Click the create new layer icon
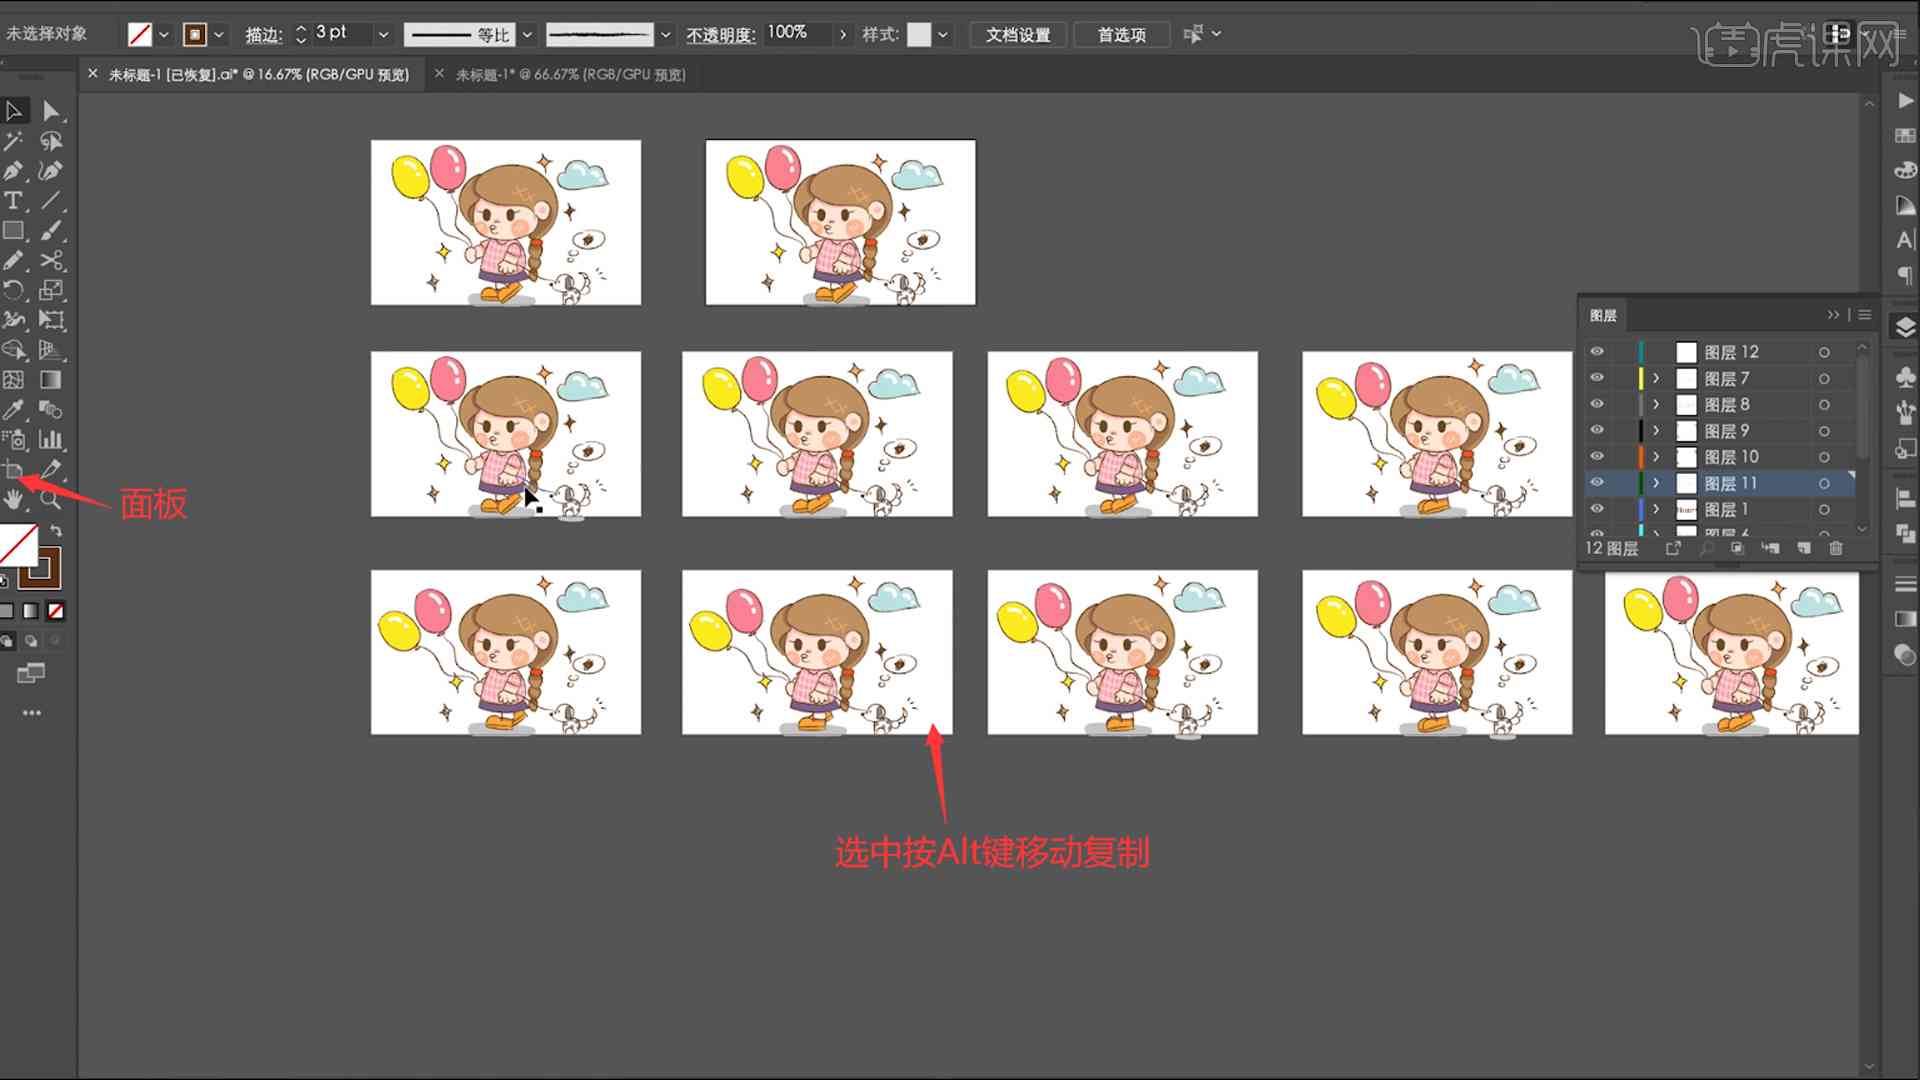Image resolution: width=1920 pixels, height=1080 pixels. coord(1804,548)
